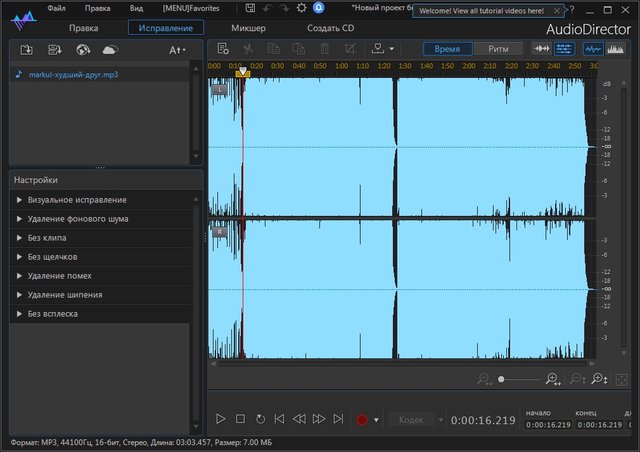Click the Создать CD button
Image resolution: width=640 pixels, height=452 pixels.
[x=330, y=28]
